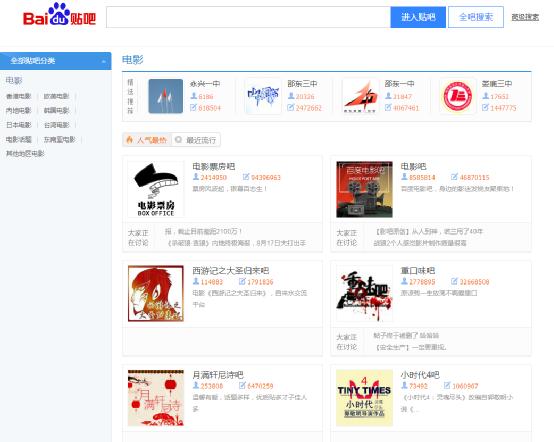Click member icon under 邵东三中
This screenshot has height=442, width=554.
[291, 96]
